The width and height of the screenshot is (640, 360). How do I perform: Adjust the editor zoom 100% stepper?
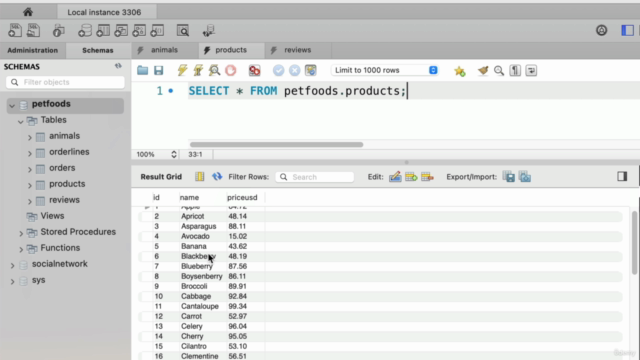(x=174, y=154)
